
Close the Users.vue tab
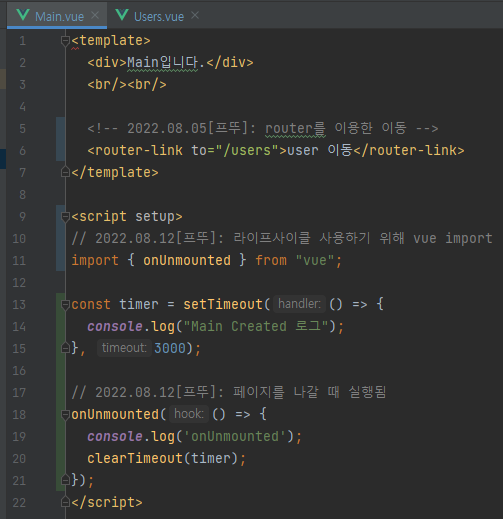coord(195,15)
